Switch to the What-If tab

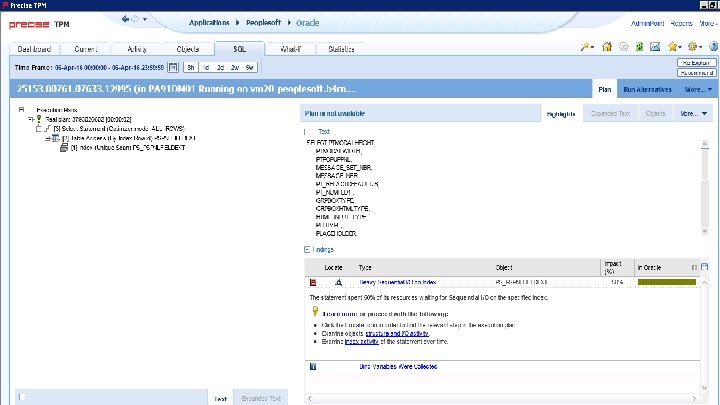[x=290, y=49]
